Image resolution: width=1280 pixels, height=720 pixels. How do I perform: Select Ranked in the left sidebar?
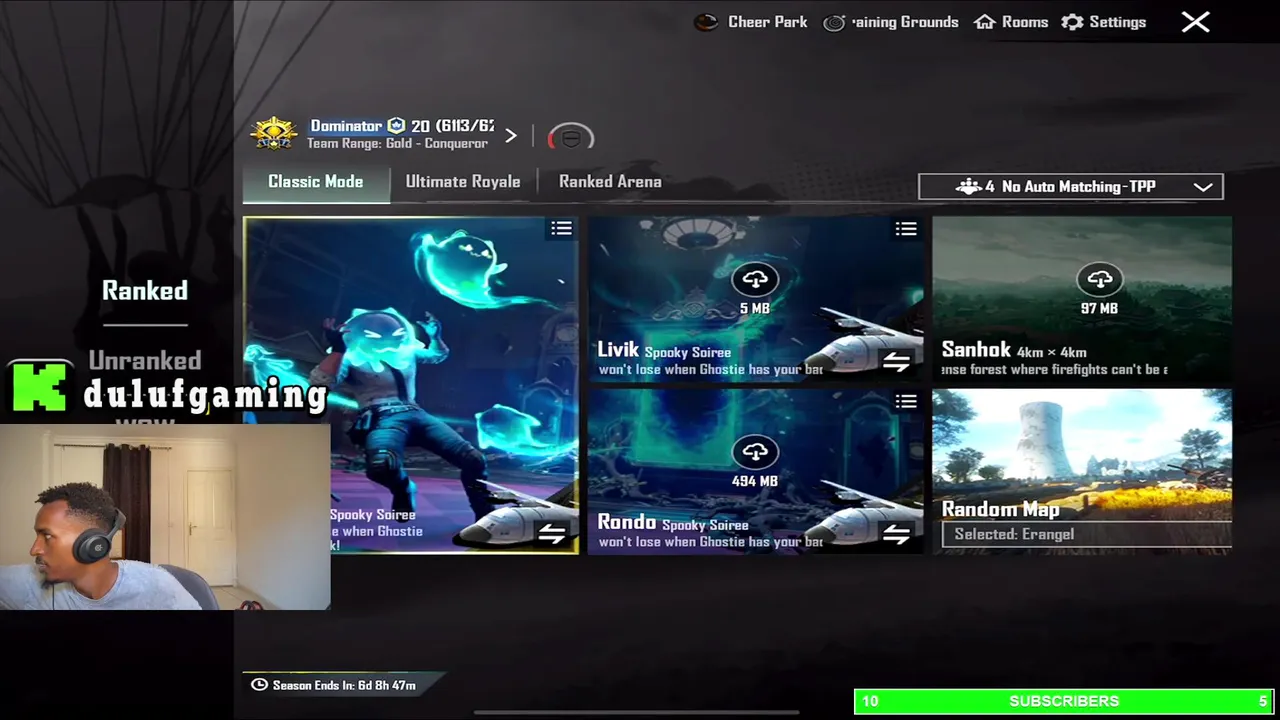(145, 291)
